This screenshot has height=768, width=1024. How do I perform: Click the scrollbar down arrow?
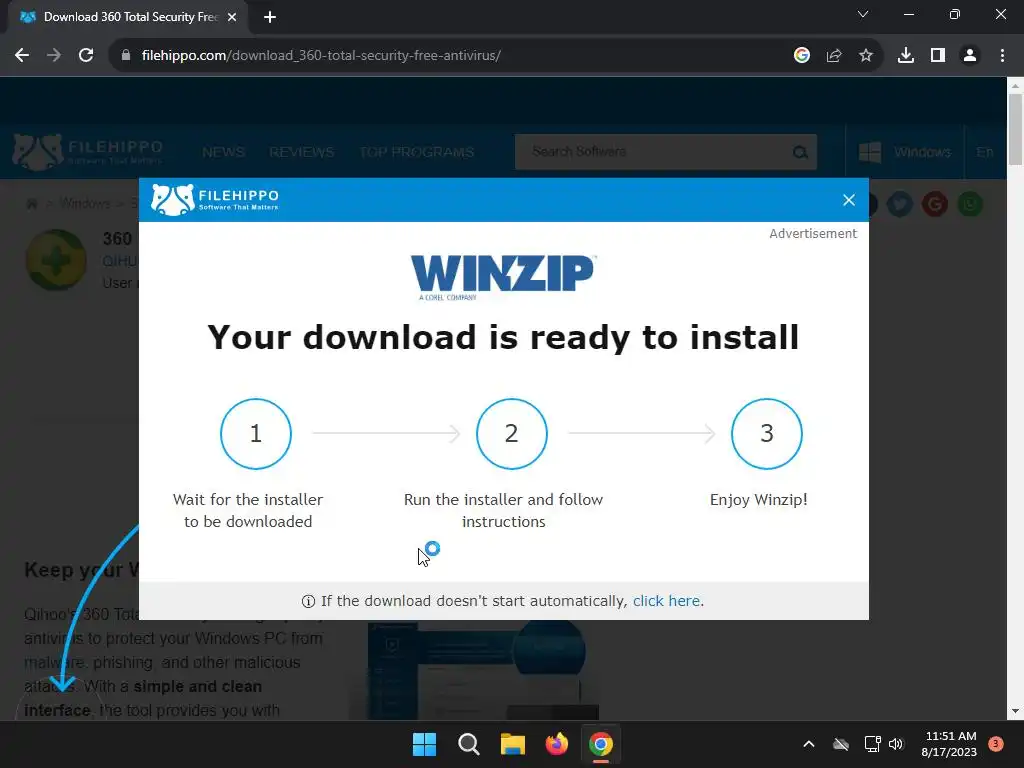click(1015, 711)
